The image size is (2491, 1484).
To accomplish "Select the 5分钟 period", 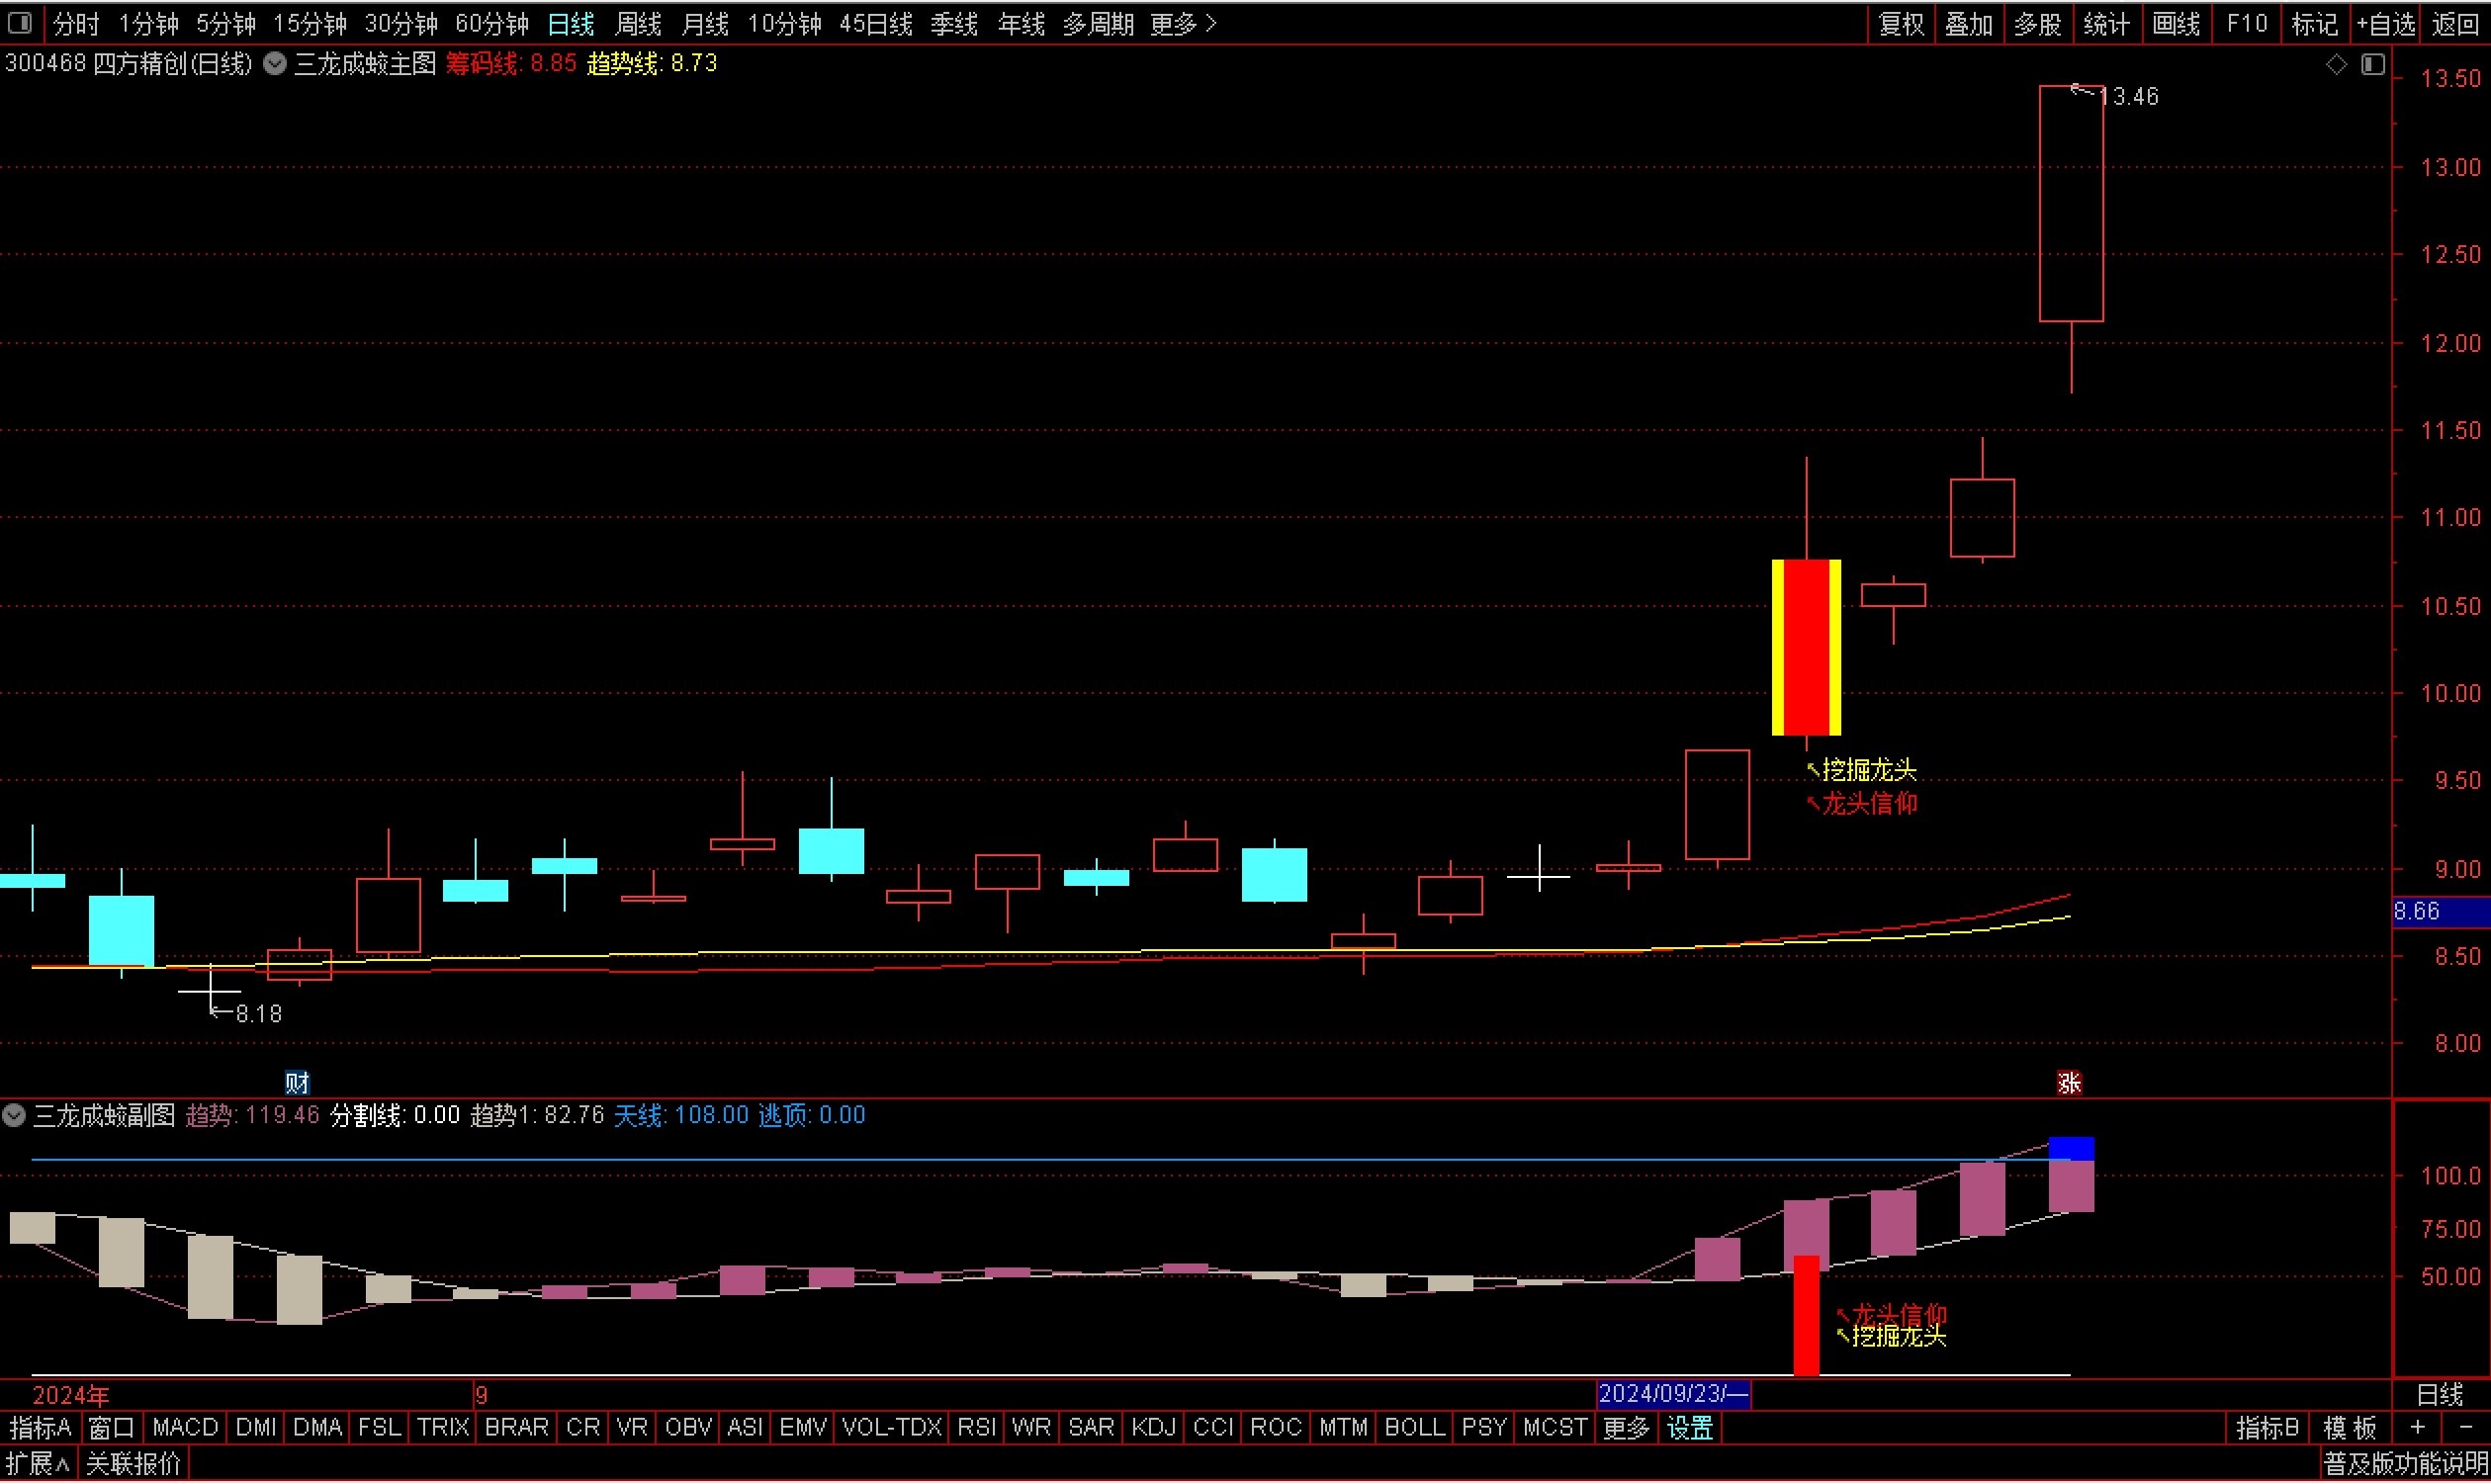I will [226, 23].
